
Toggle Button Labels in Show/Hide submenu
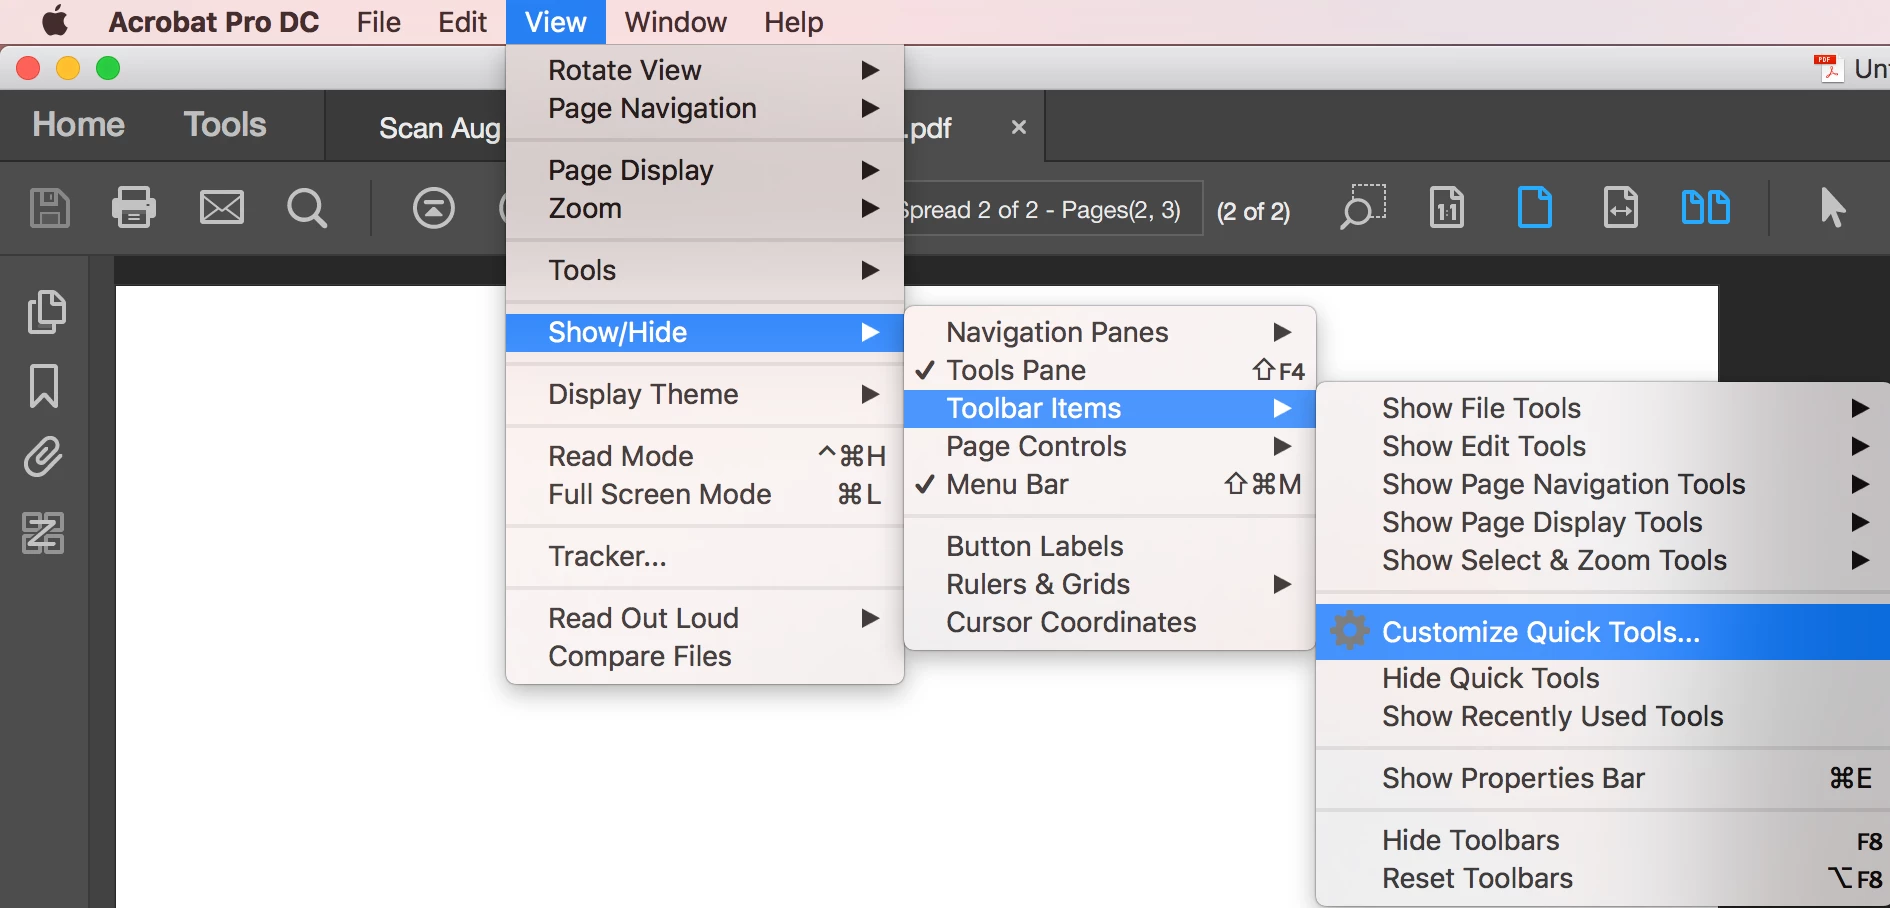pyautogui.click(x=1109, y=546)
